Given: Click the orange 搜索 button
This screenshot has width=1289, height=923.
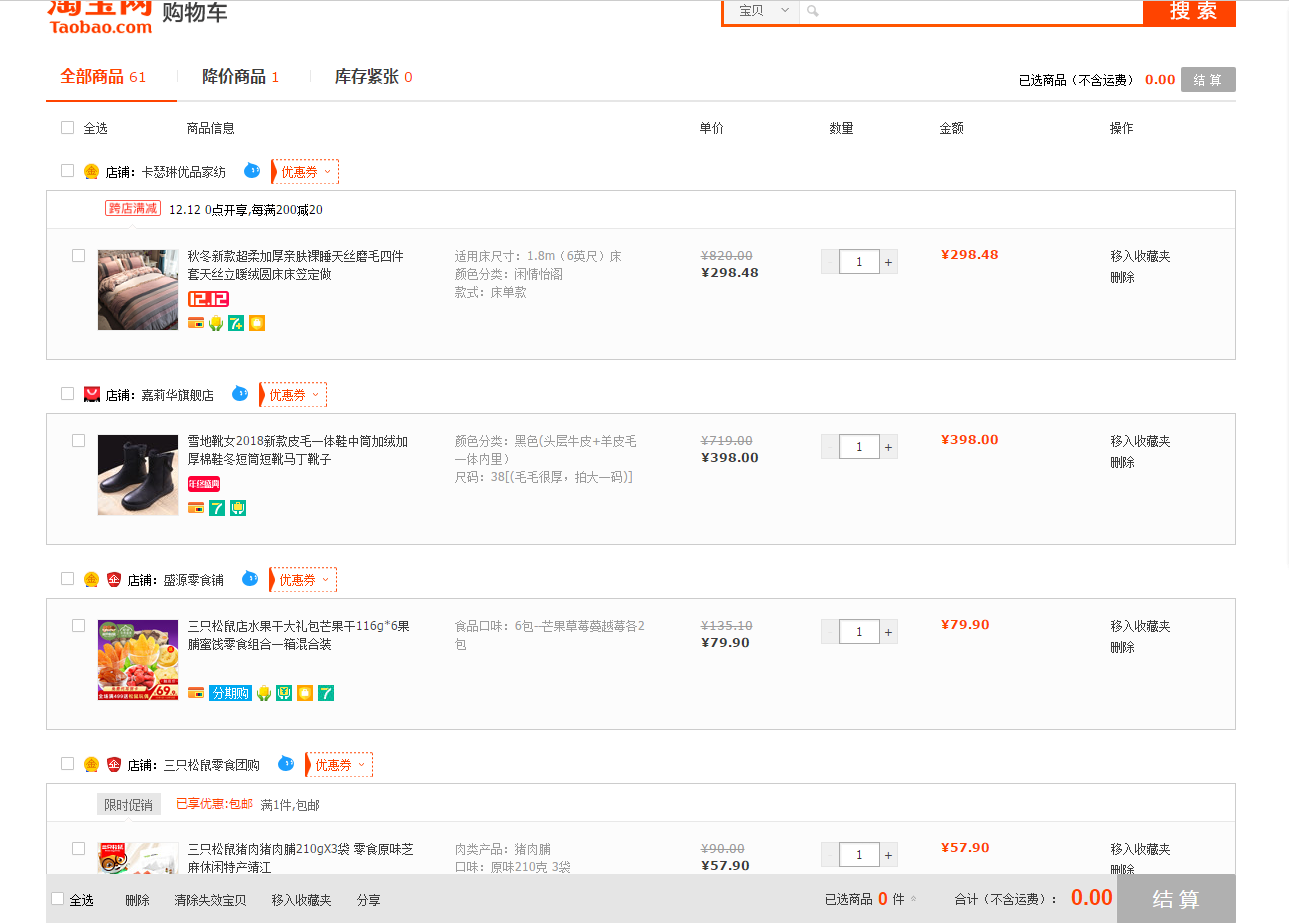Looking at the screenshot, I should (1189, 12).
